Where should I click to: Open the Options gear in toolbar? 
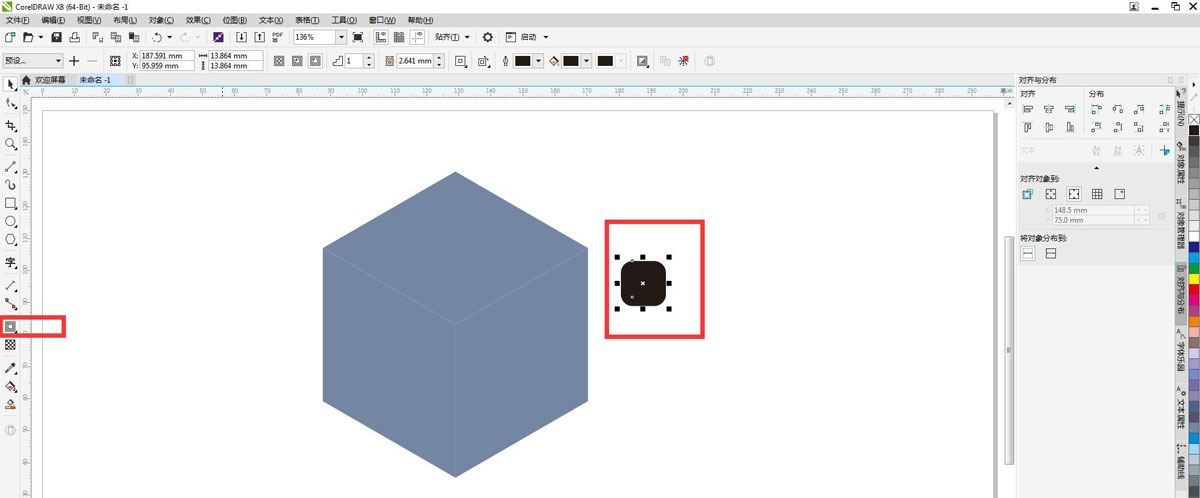click(x=488, y=37)
